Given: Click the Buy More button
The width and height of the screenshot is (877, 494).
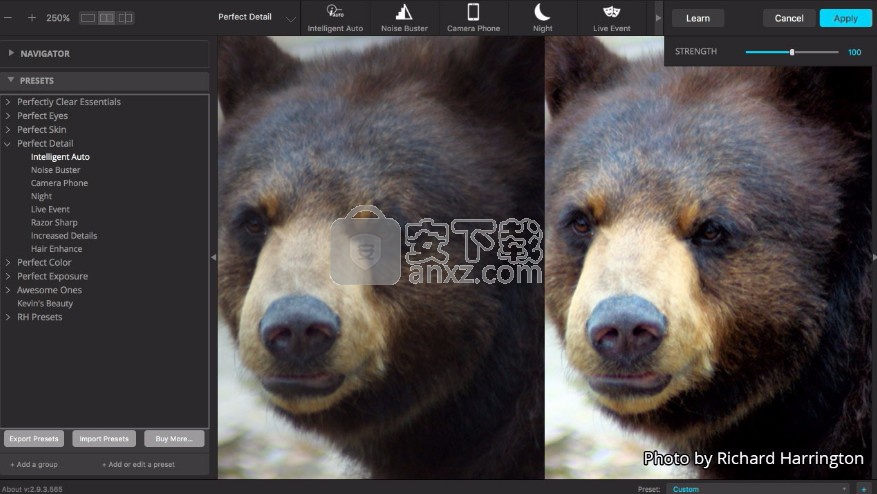Looking at the screenshot, I should tap(174, 439).
